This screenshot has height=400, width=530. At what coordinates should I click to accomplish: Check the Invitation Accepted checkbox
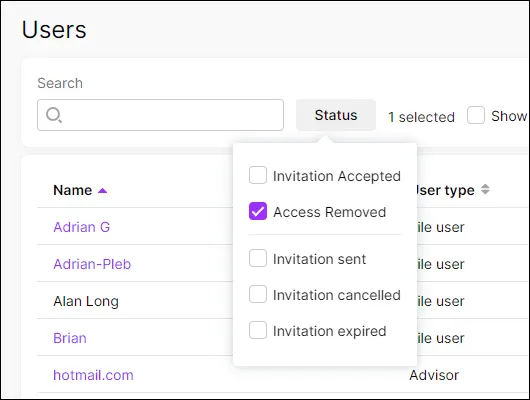258,175
